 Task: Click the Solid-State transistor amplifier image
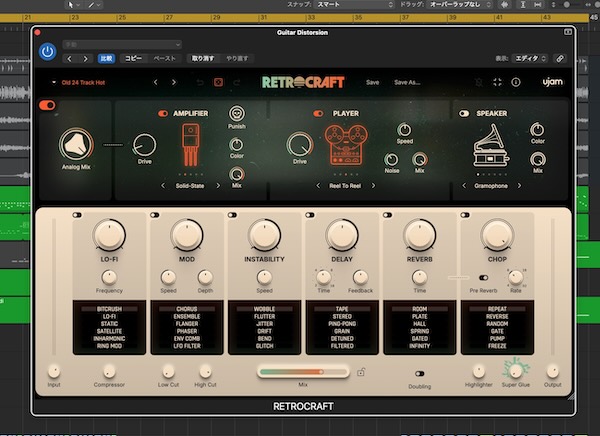pos(191,145)
